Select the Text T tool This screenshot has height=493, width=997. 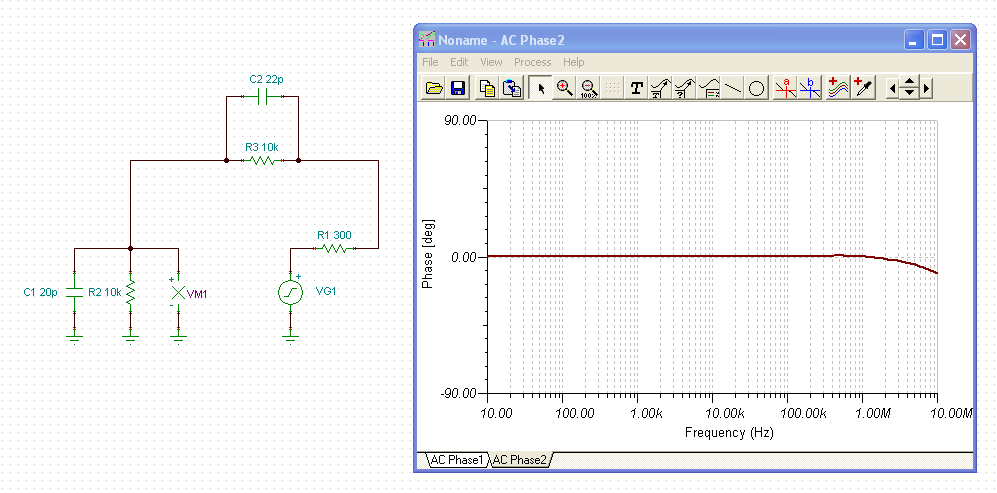pos(637,88)
